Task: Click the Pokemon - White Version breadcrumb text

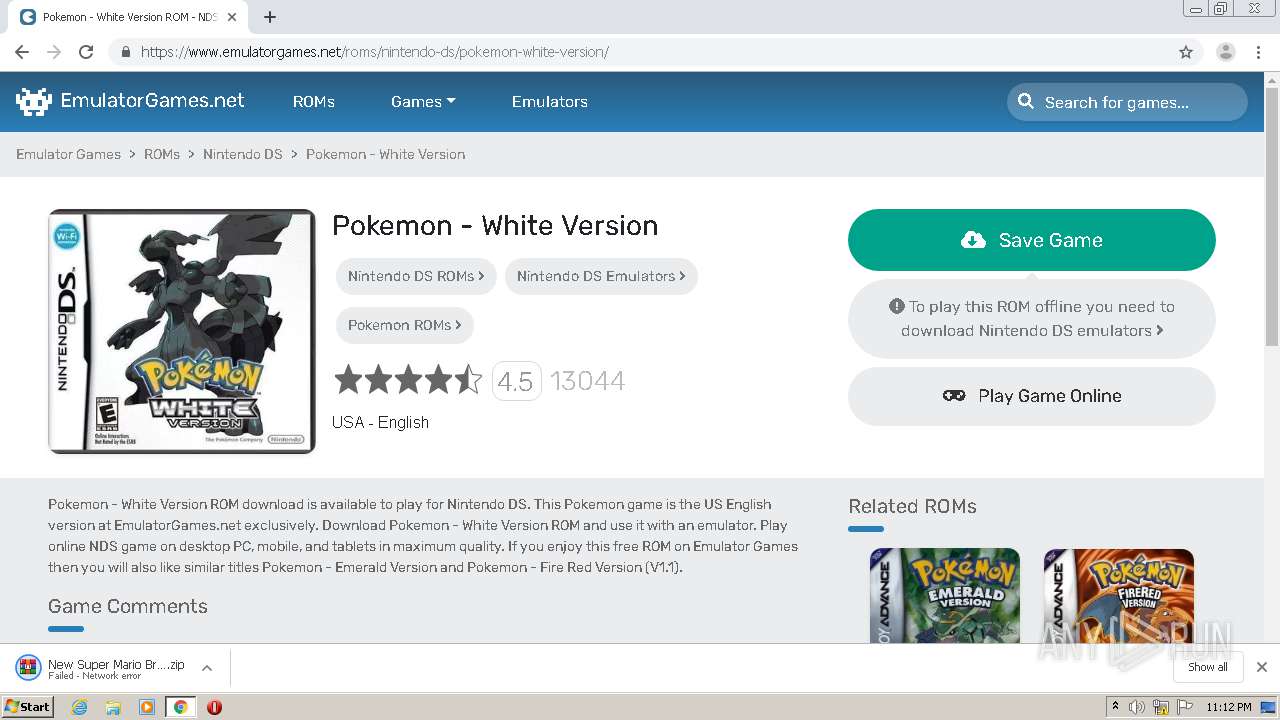Action: pos(385,154)
